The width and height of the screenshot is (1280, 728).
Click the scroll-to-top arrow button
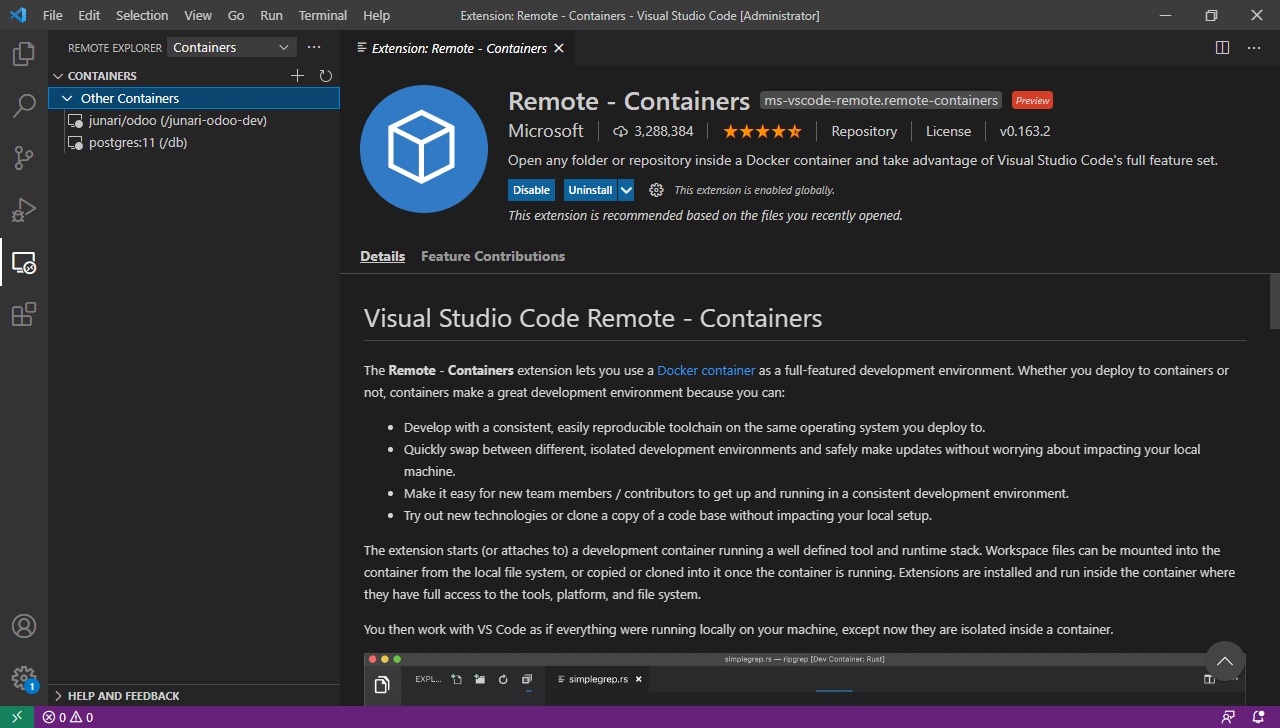(x=1225, y=661)
